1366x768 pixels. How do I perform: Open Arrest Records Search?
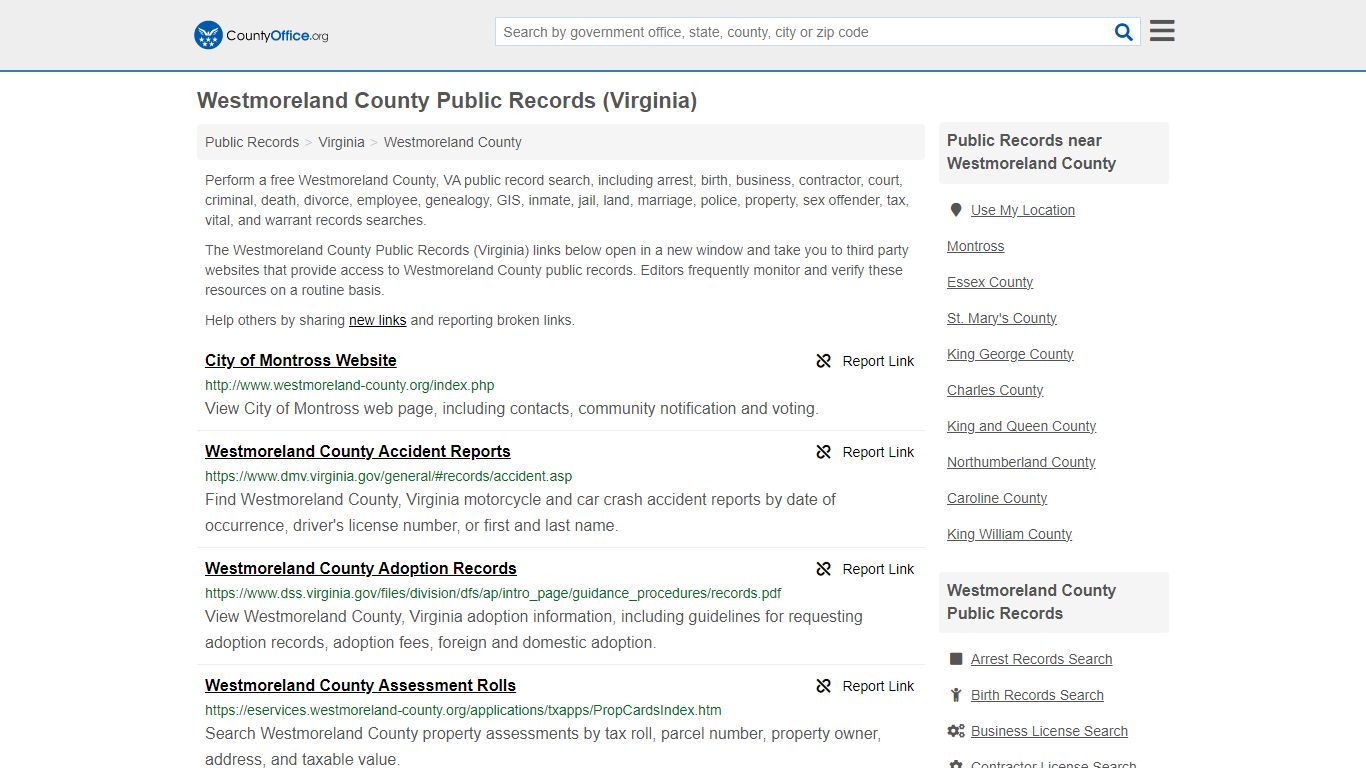pyautogui.click(x=1042, y=659)
